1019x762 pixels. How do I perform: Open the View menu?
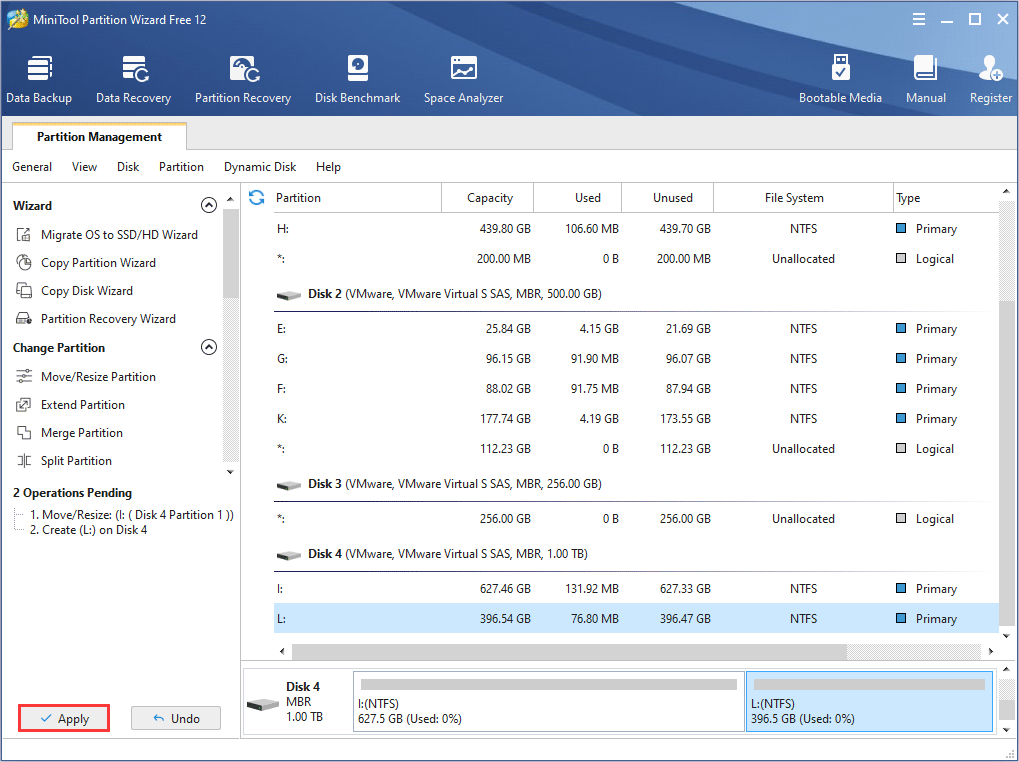(84, 167)
